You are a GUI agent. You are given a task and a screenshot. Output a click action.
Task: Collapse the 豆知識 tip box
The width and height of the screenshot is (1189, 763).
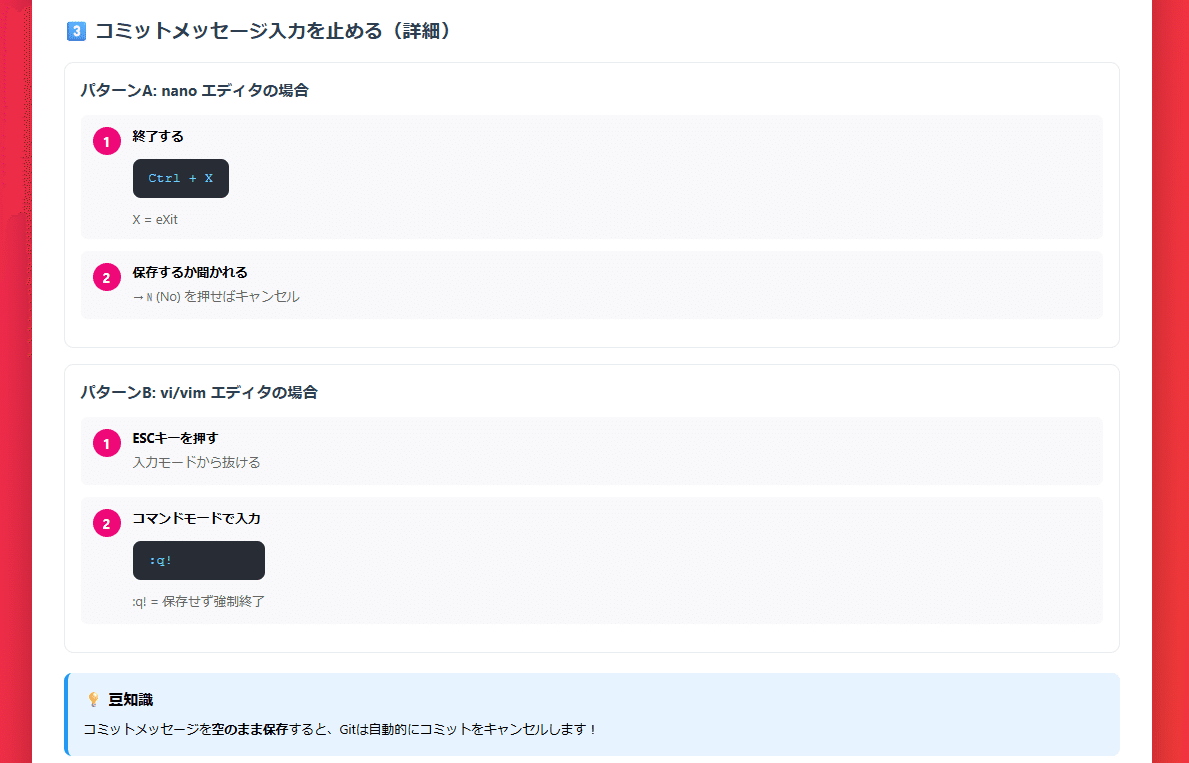[592, 714]
